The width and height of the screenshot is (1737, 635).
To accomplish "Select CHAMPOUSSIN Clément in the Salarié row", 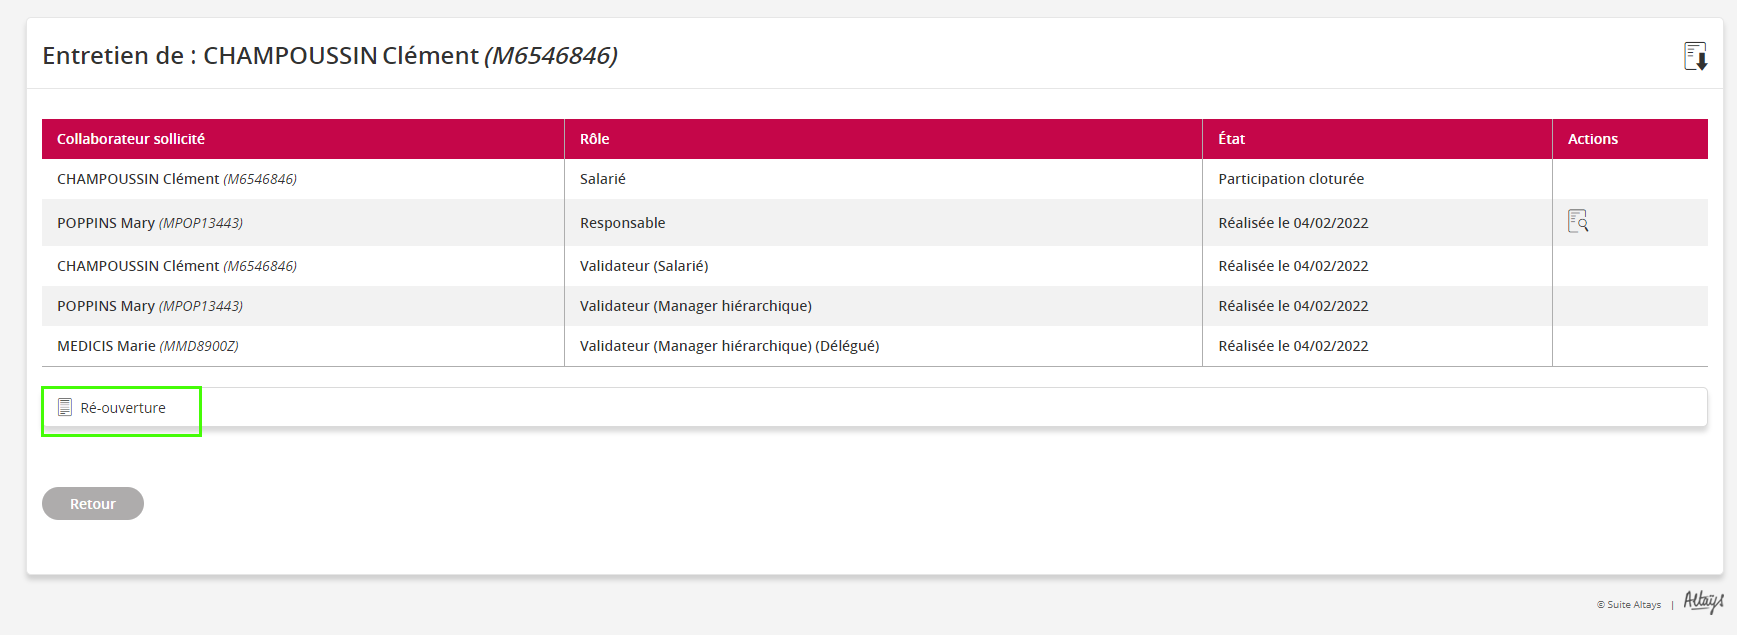I will (138, 179).
